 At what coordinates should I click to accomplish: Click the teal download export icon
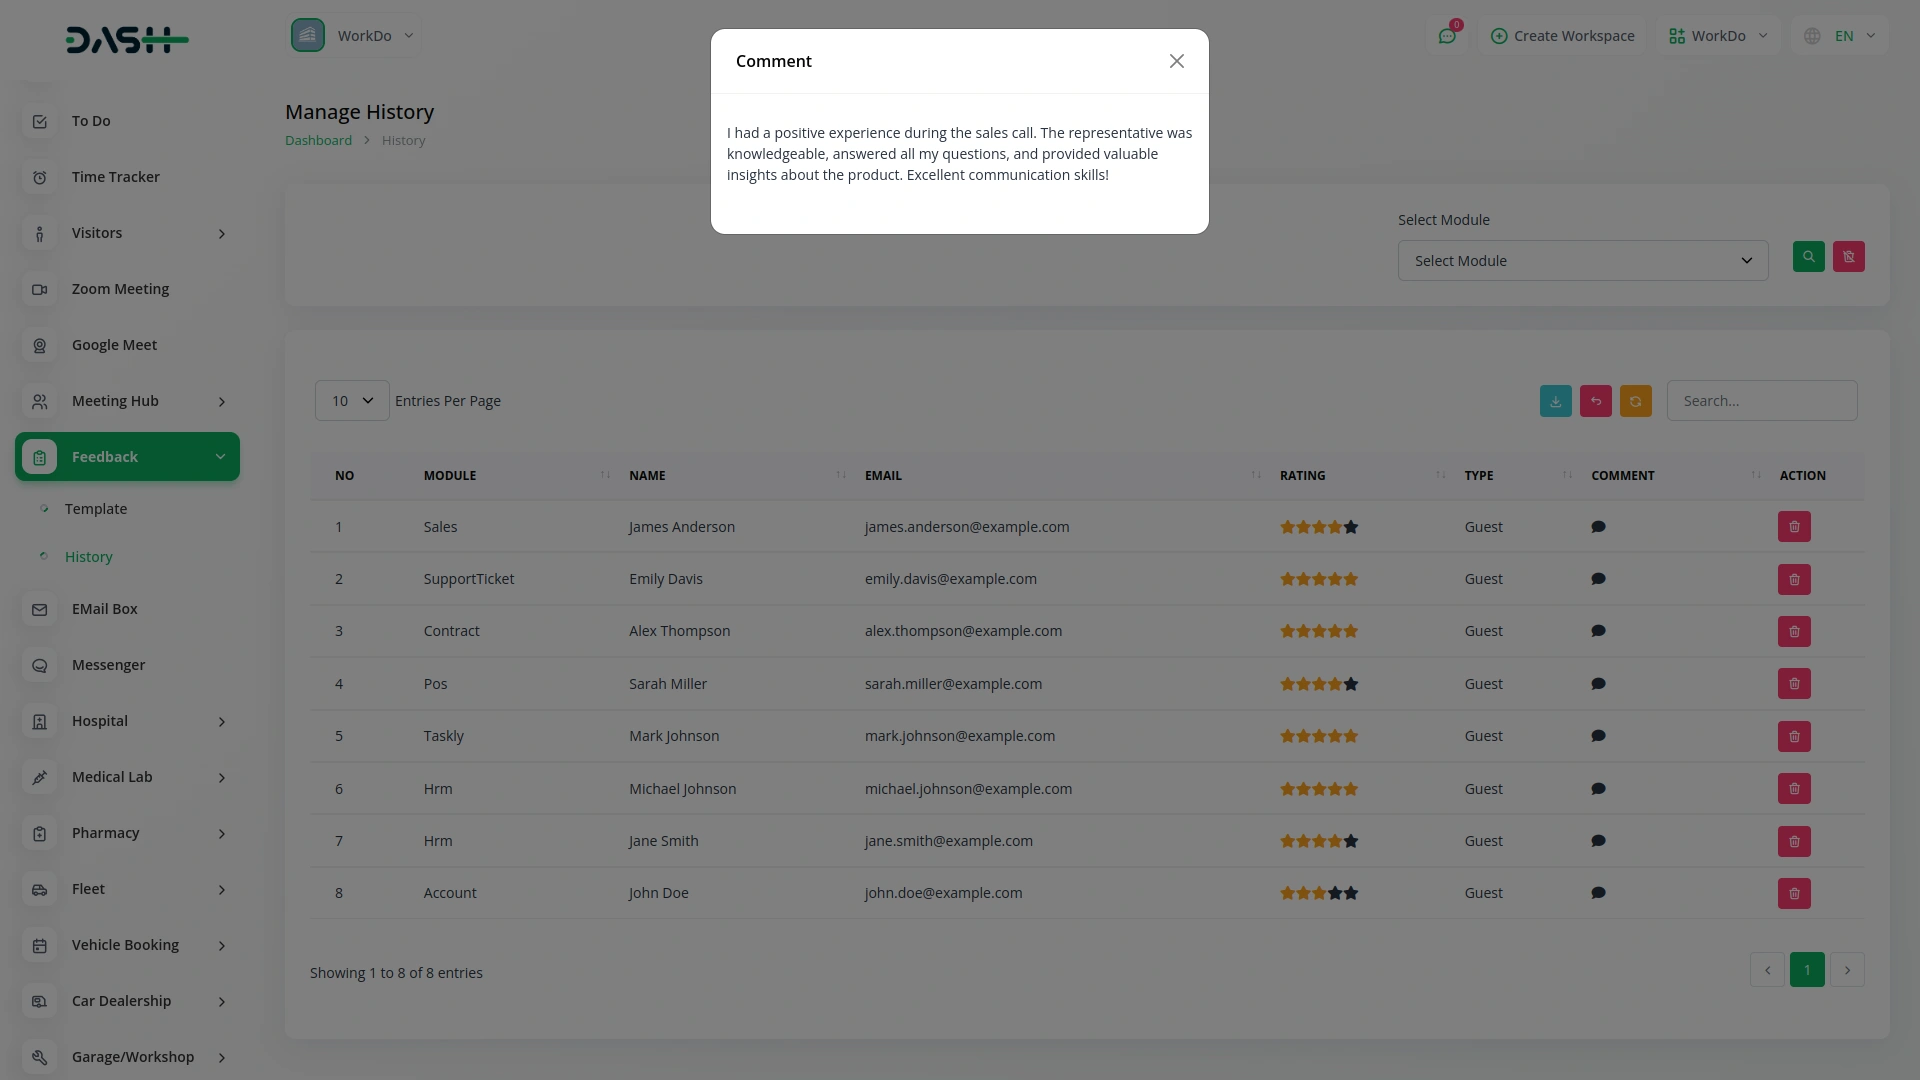pos(1555,401)
